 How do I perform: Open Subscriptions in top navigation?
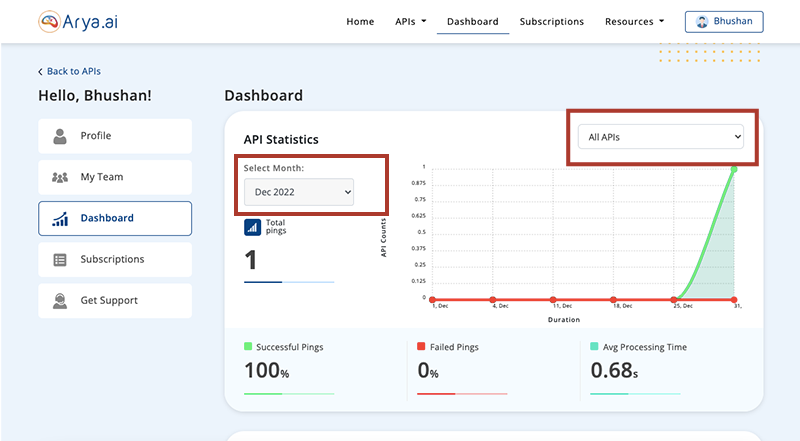pos(552,21)
